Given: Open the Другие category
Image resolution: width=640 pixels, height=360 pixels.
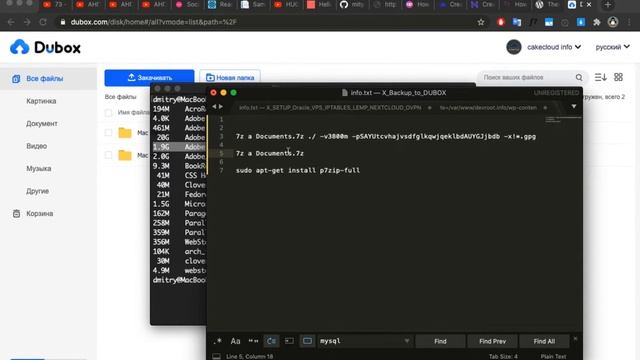Looking at the screenshot, I should point(38,191).
